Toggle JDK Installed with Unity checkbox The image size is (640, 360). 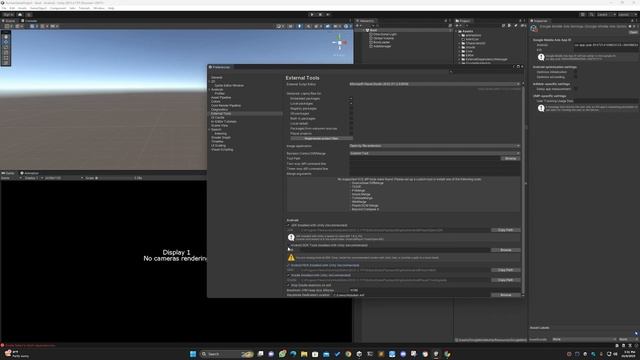[288, 225]
